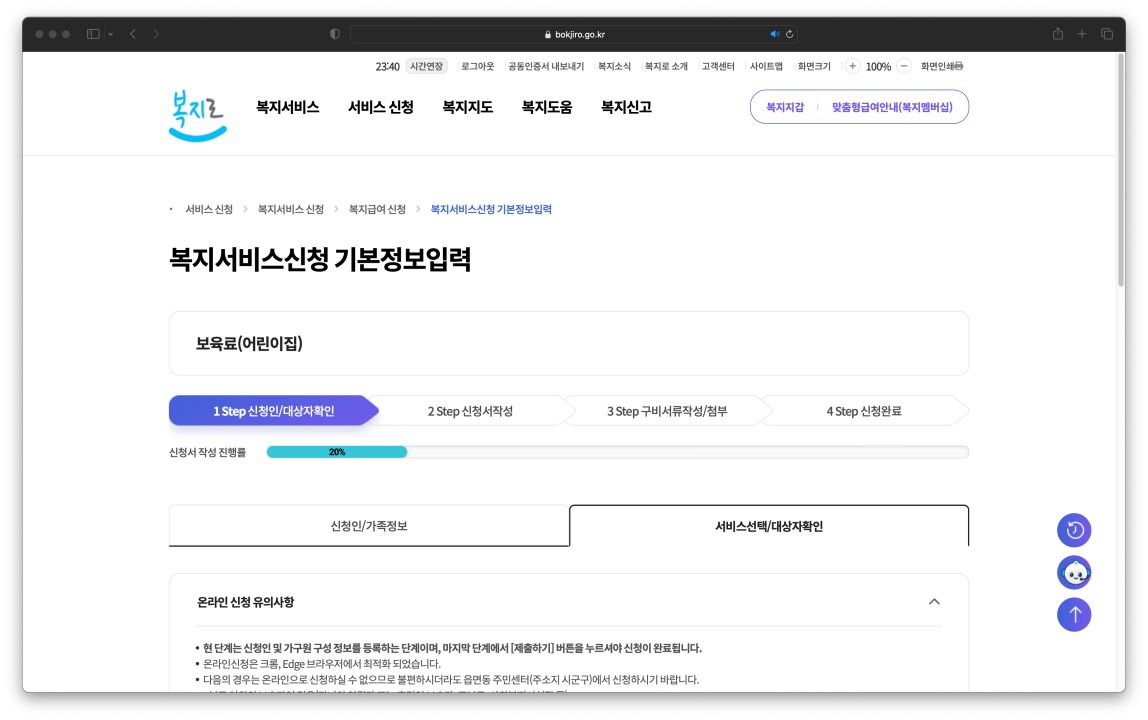Image resolution: width=1148 pixels, height=720 pixels.
Task: Click the recent history clock icon
Action: click(x=1074, y=530)
